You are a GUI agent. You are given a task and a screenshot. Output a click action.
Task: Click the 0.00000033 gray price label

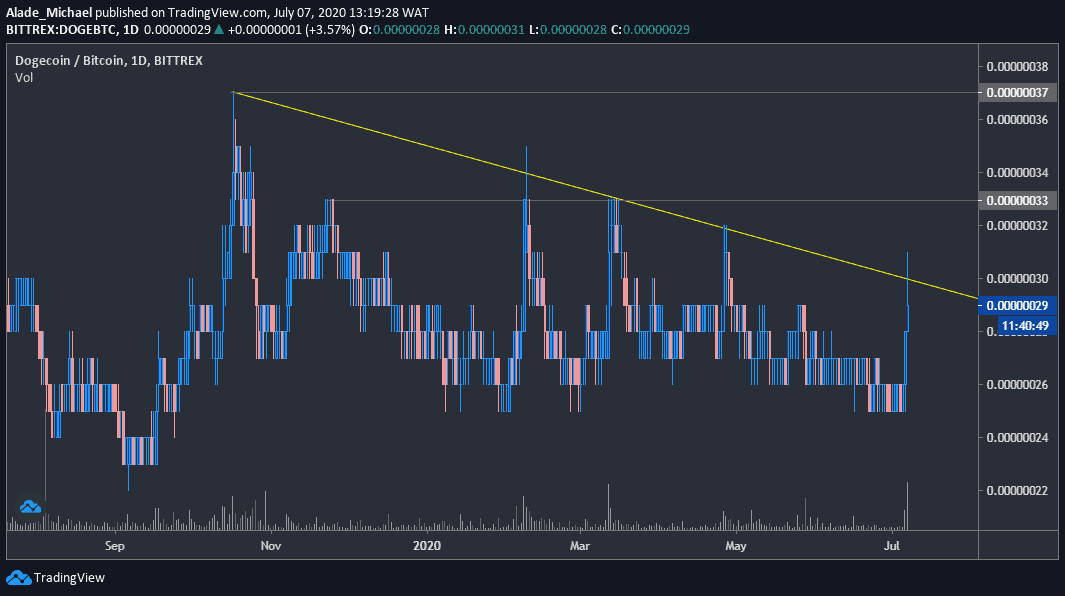coord(1019,200)
